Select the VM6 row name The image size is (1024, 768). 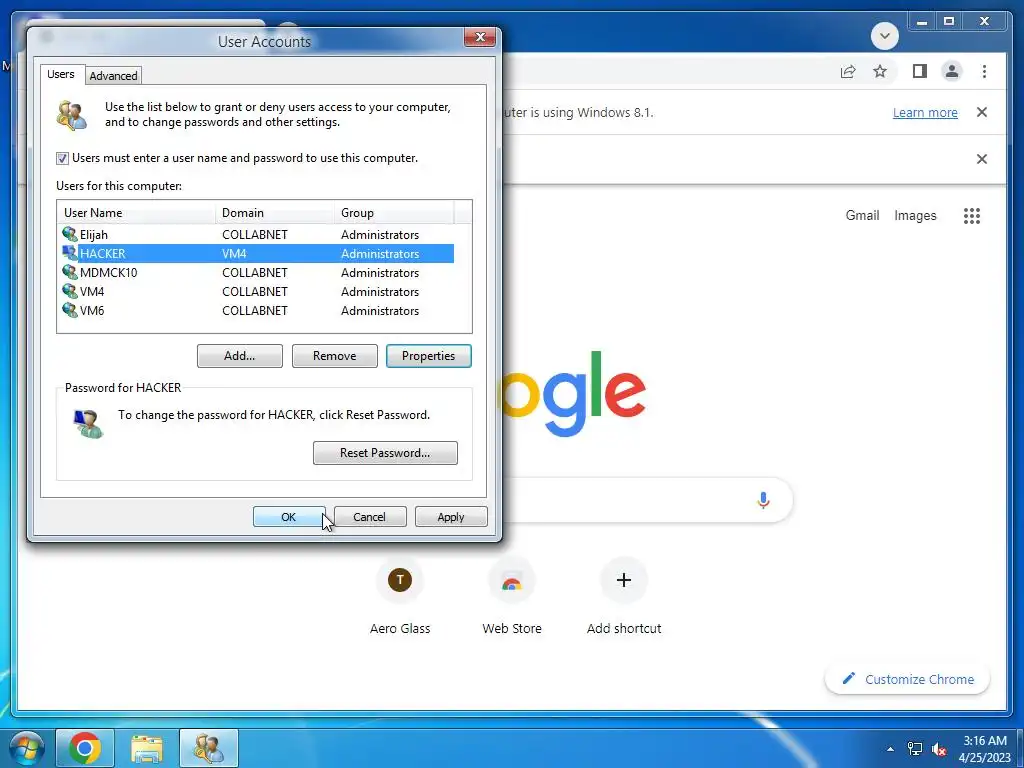(x=92, y=310)
